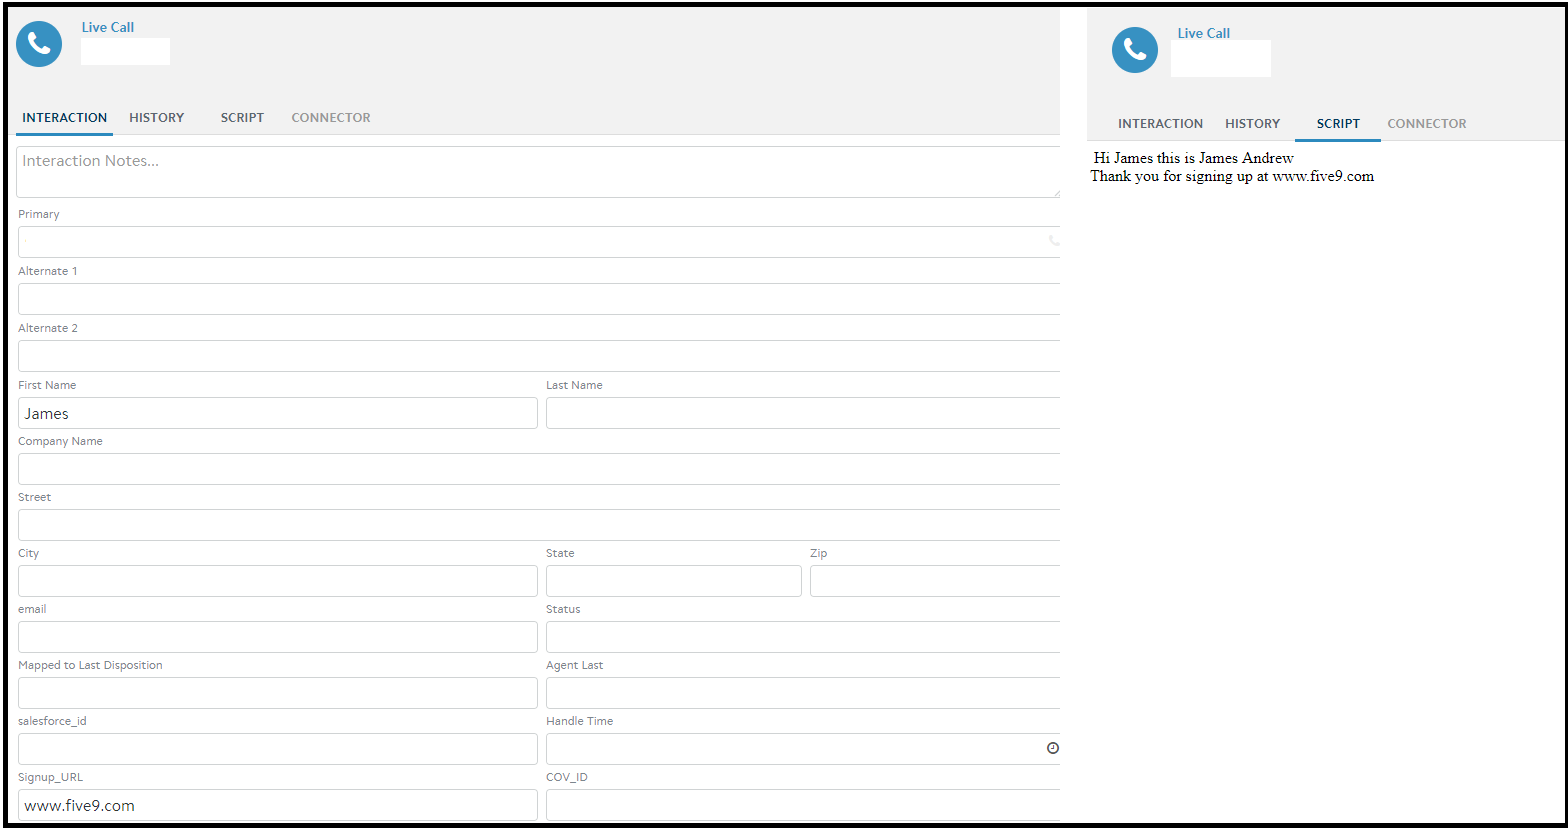Click the clock icon in Handle Time field
This screenshot has width=1568, height=828.
click(1052, 748)
